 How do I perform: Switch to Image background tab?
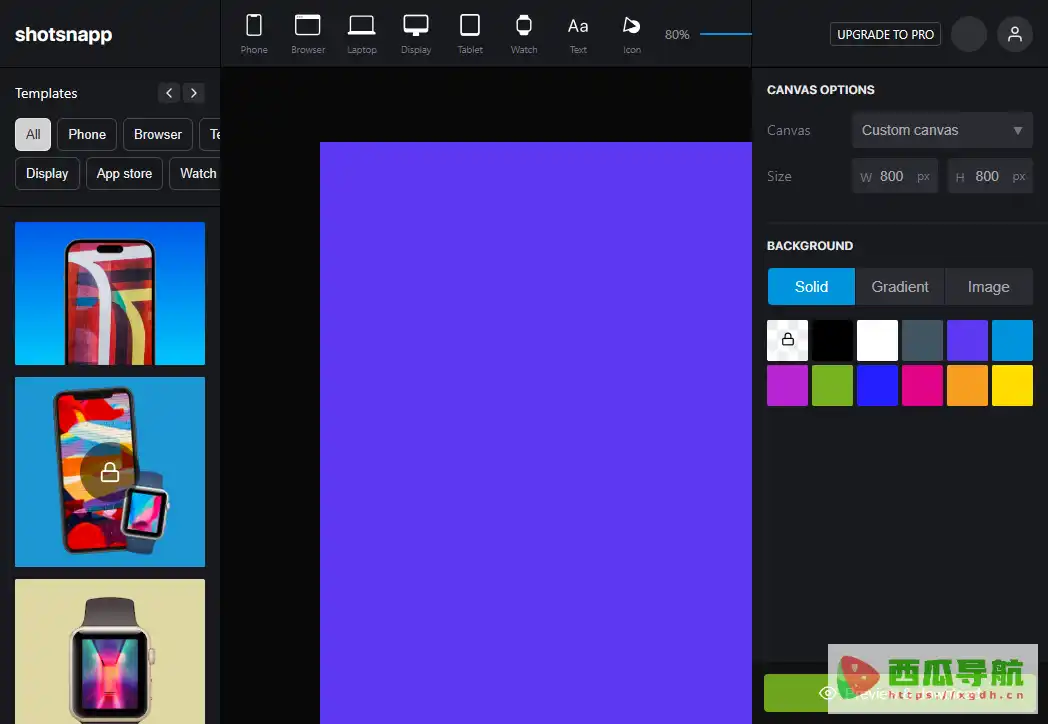click(989, 287)
